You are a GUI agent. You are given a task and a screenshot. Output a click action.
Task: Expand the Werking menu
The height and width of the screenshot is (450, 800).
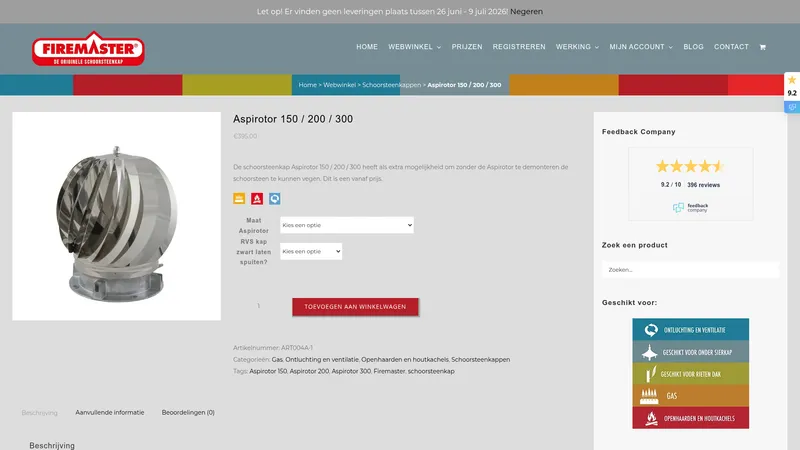[x=577, y=47]
